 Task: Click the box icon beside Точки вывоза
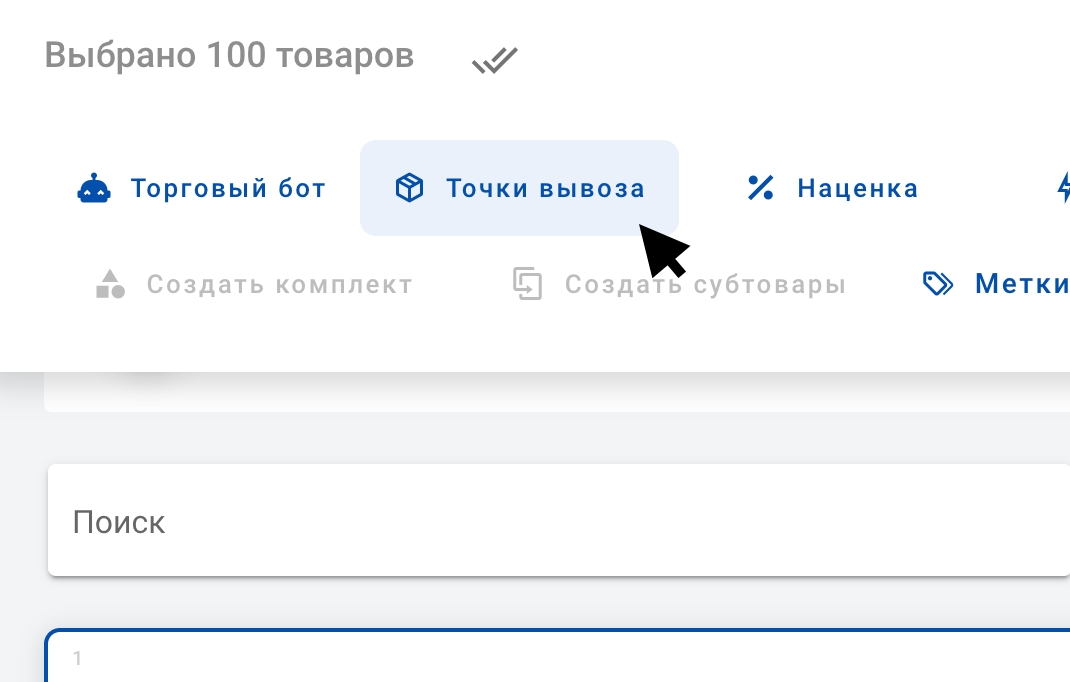point(409,188)
